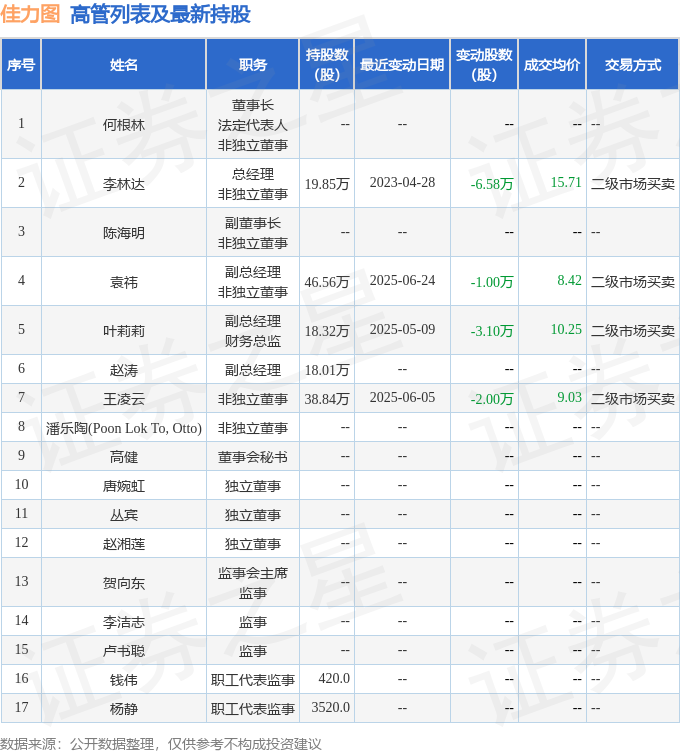This screenshot has height=753, width=680.
Task: Click the 数据来源 footer note
Action: coord(161,743)
